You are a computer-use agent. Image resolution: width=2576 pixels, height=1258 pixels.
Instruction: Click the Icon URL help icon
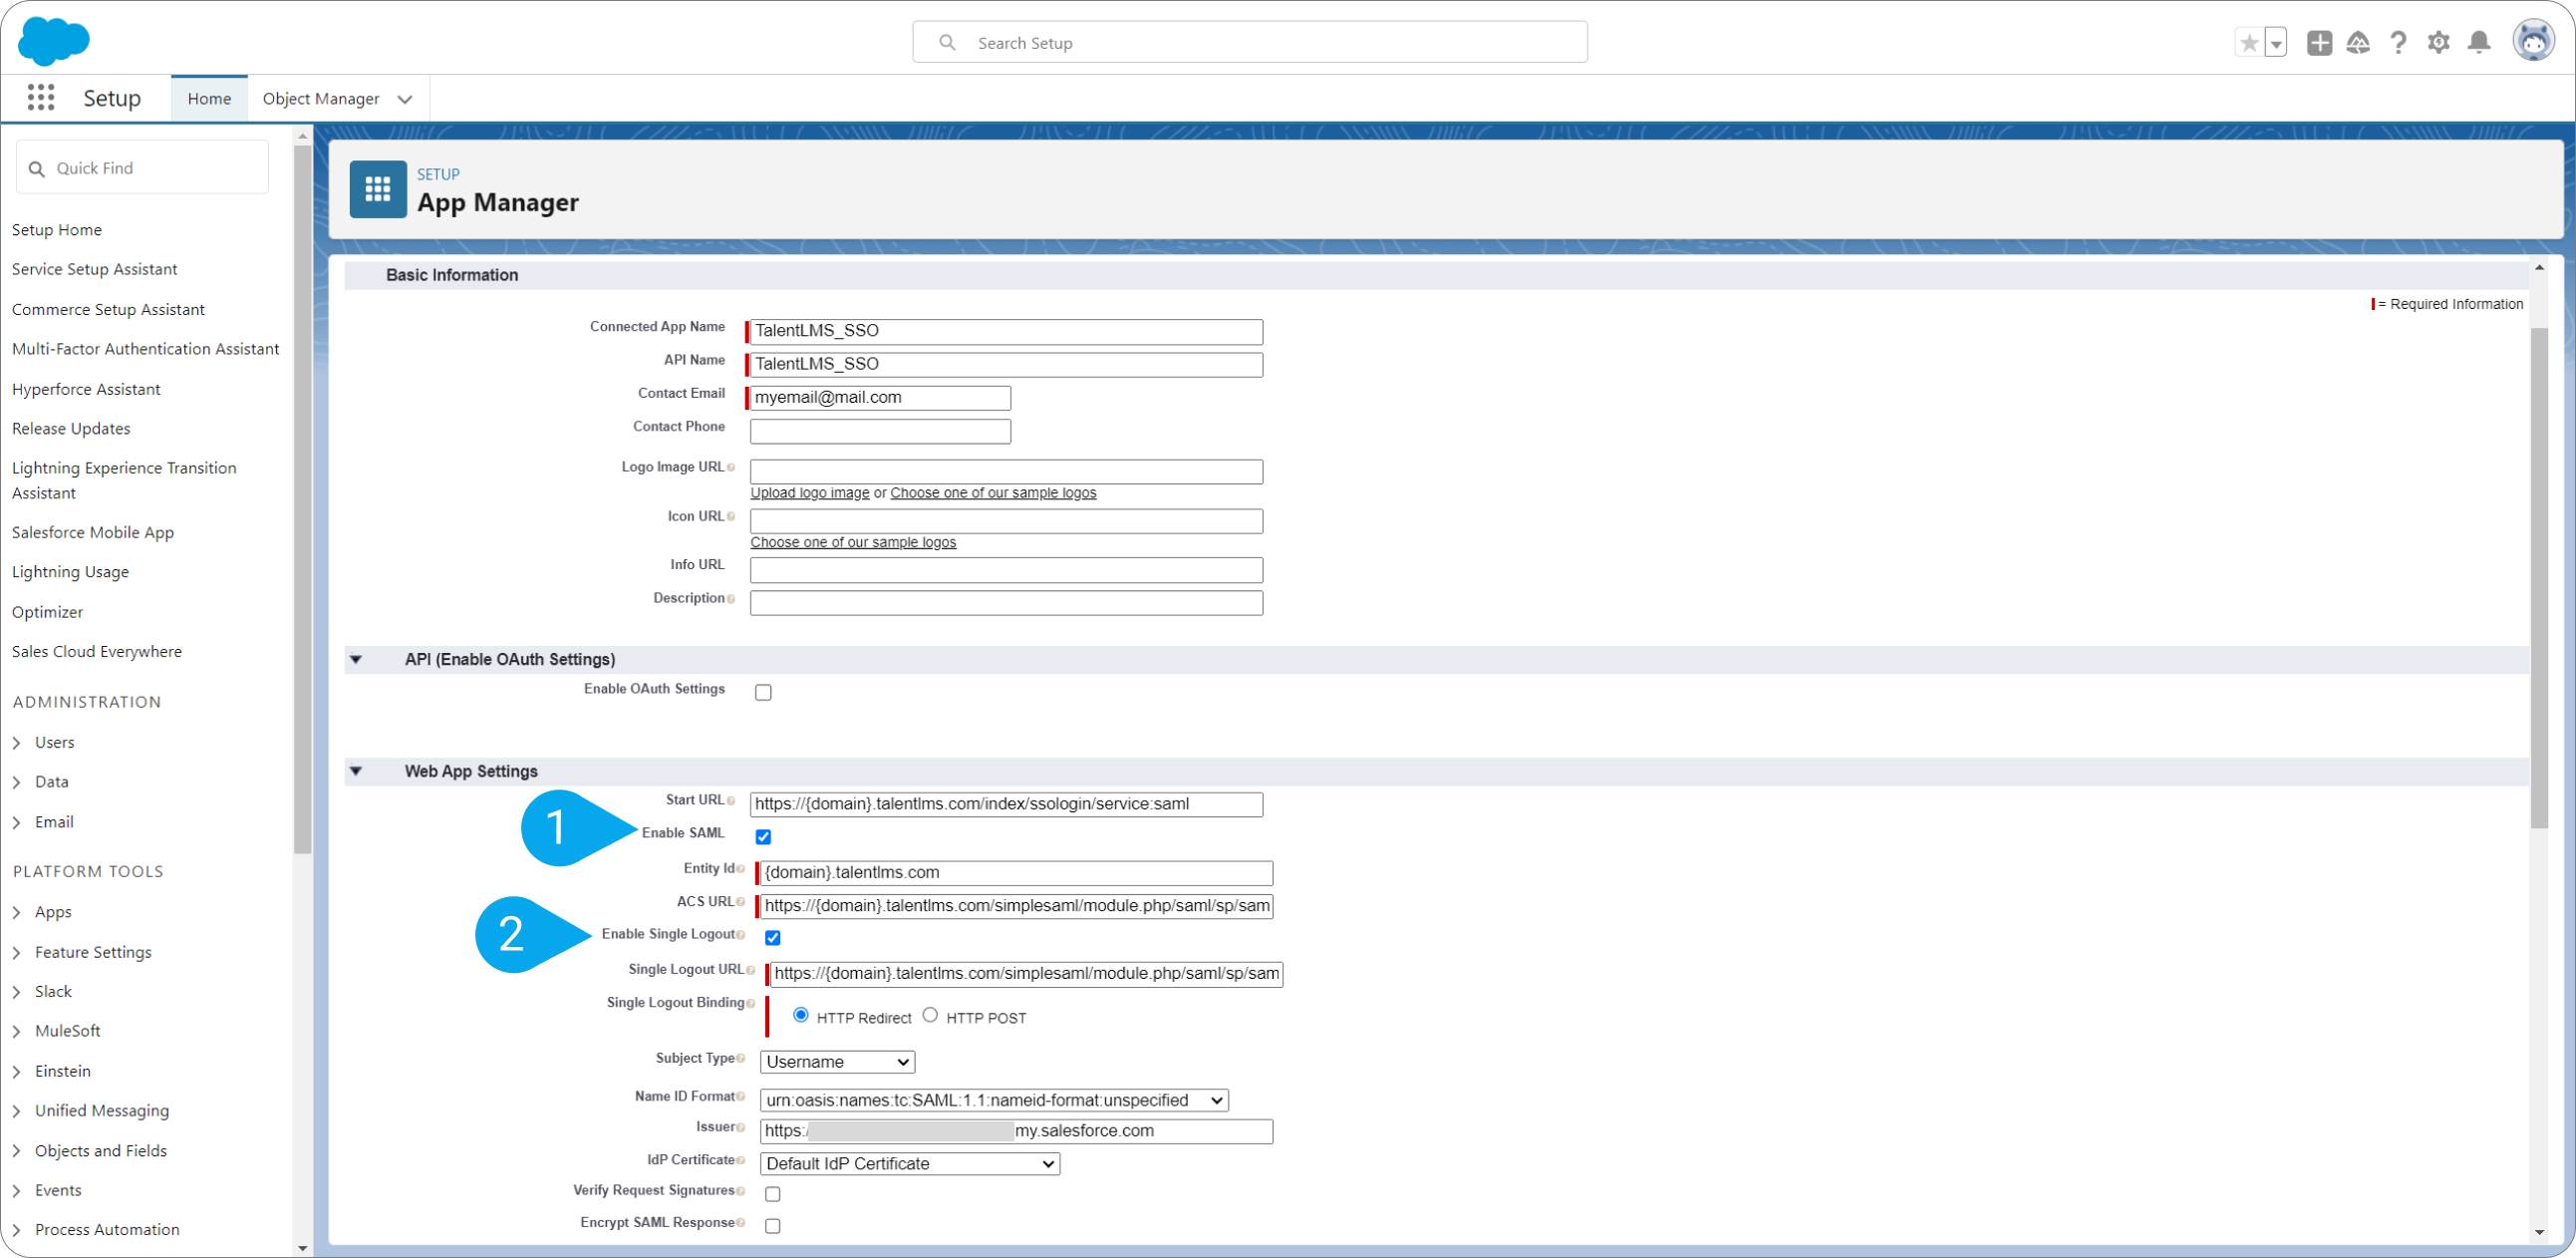(731, 517)
